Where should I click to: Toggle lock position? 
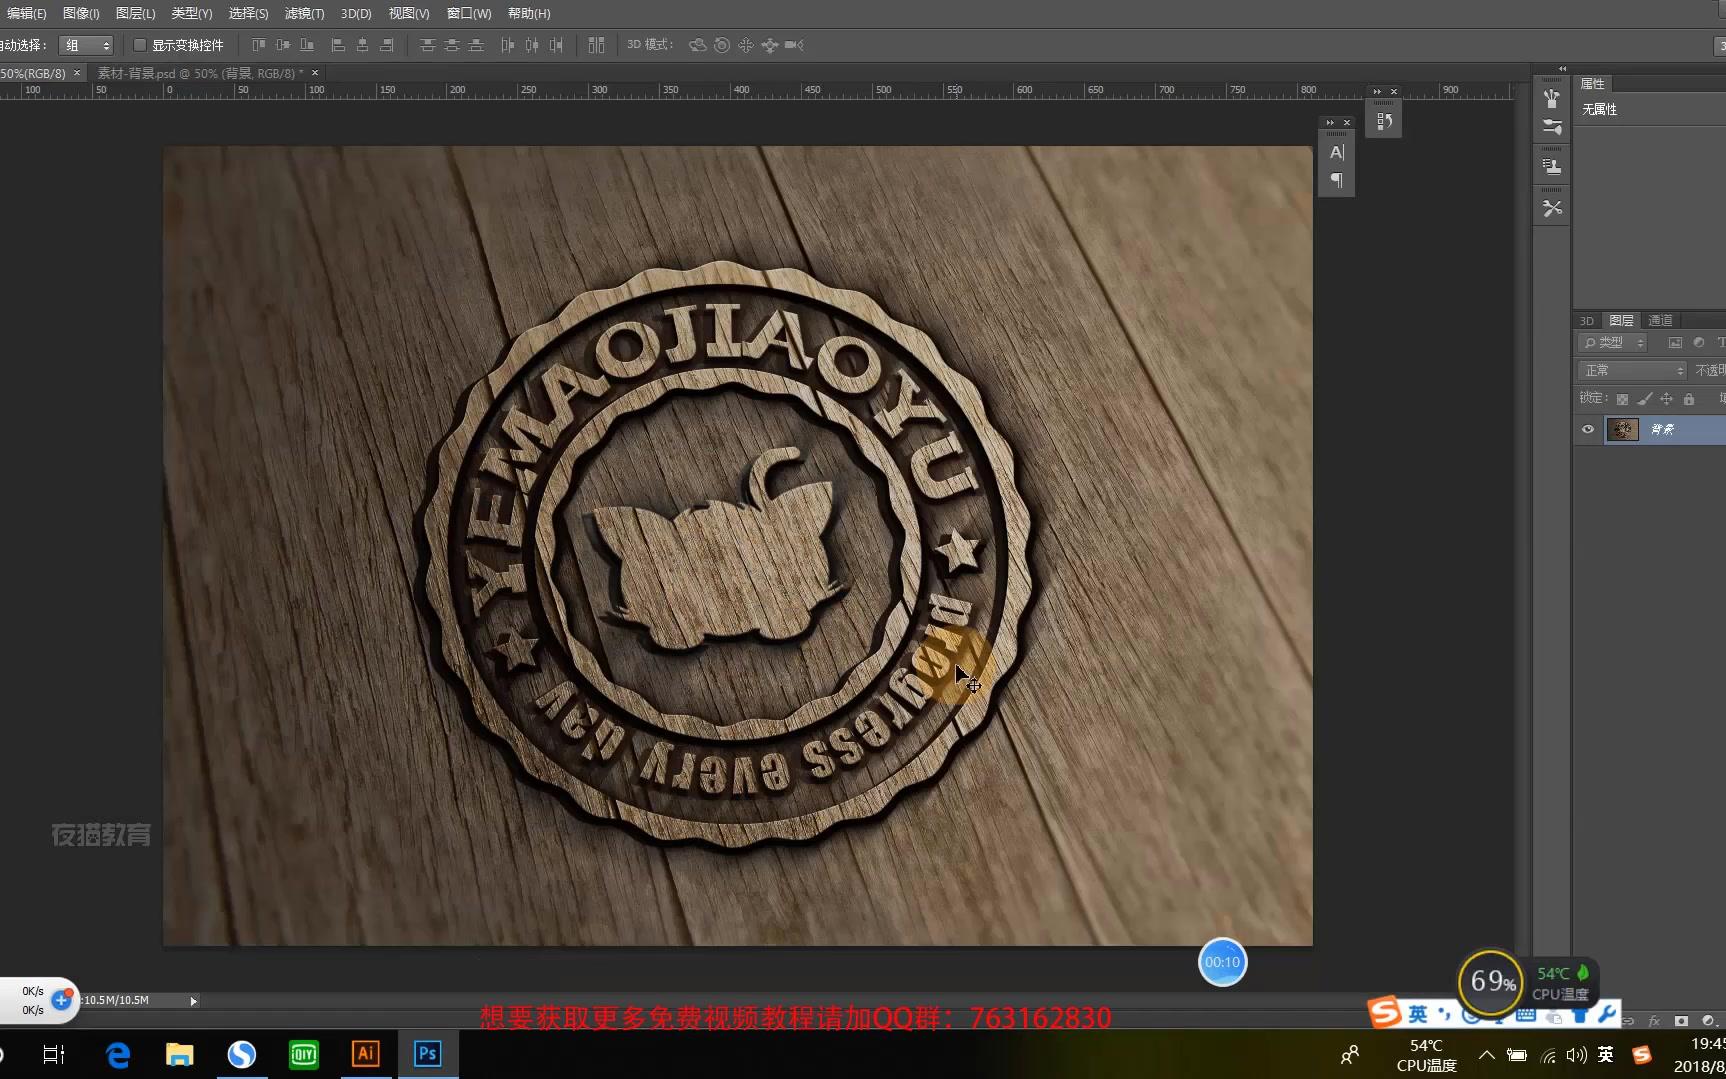1666,399
